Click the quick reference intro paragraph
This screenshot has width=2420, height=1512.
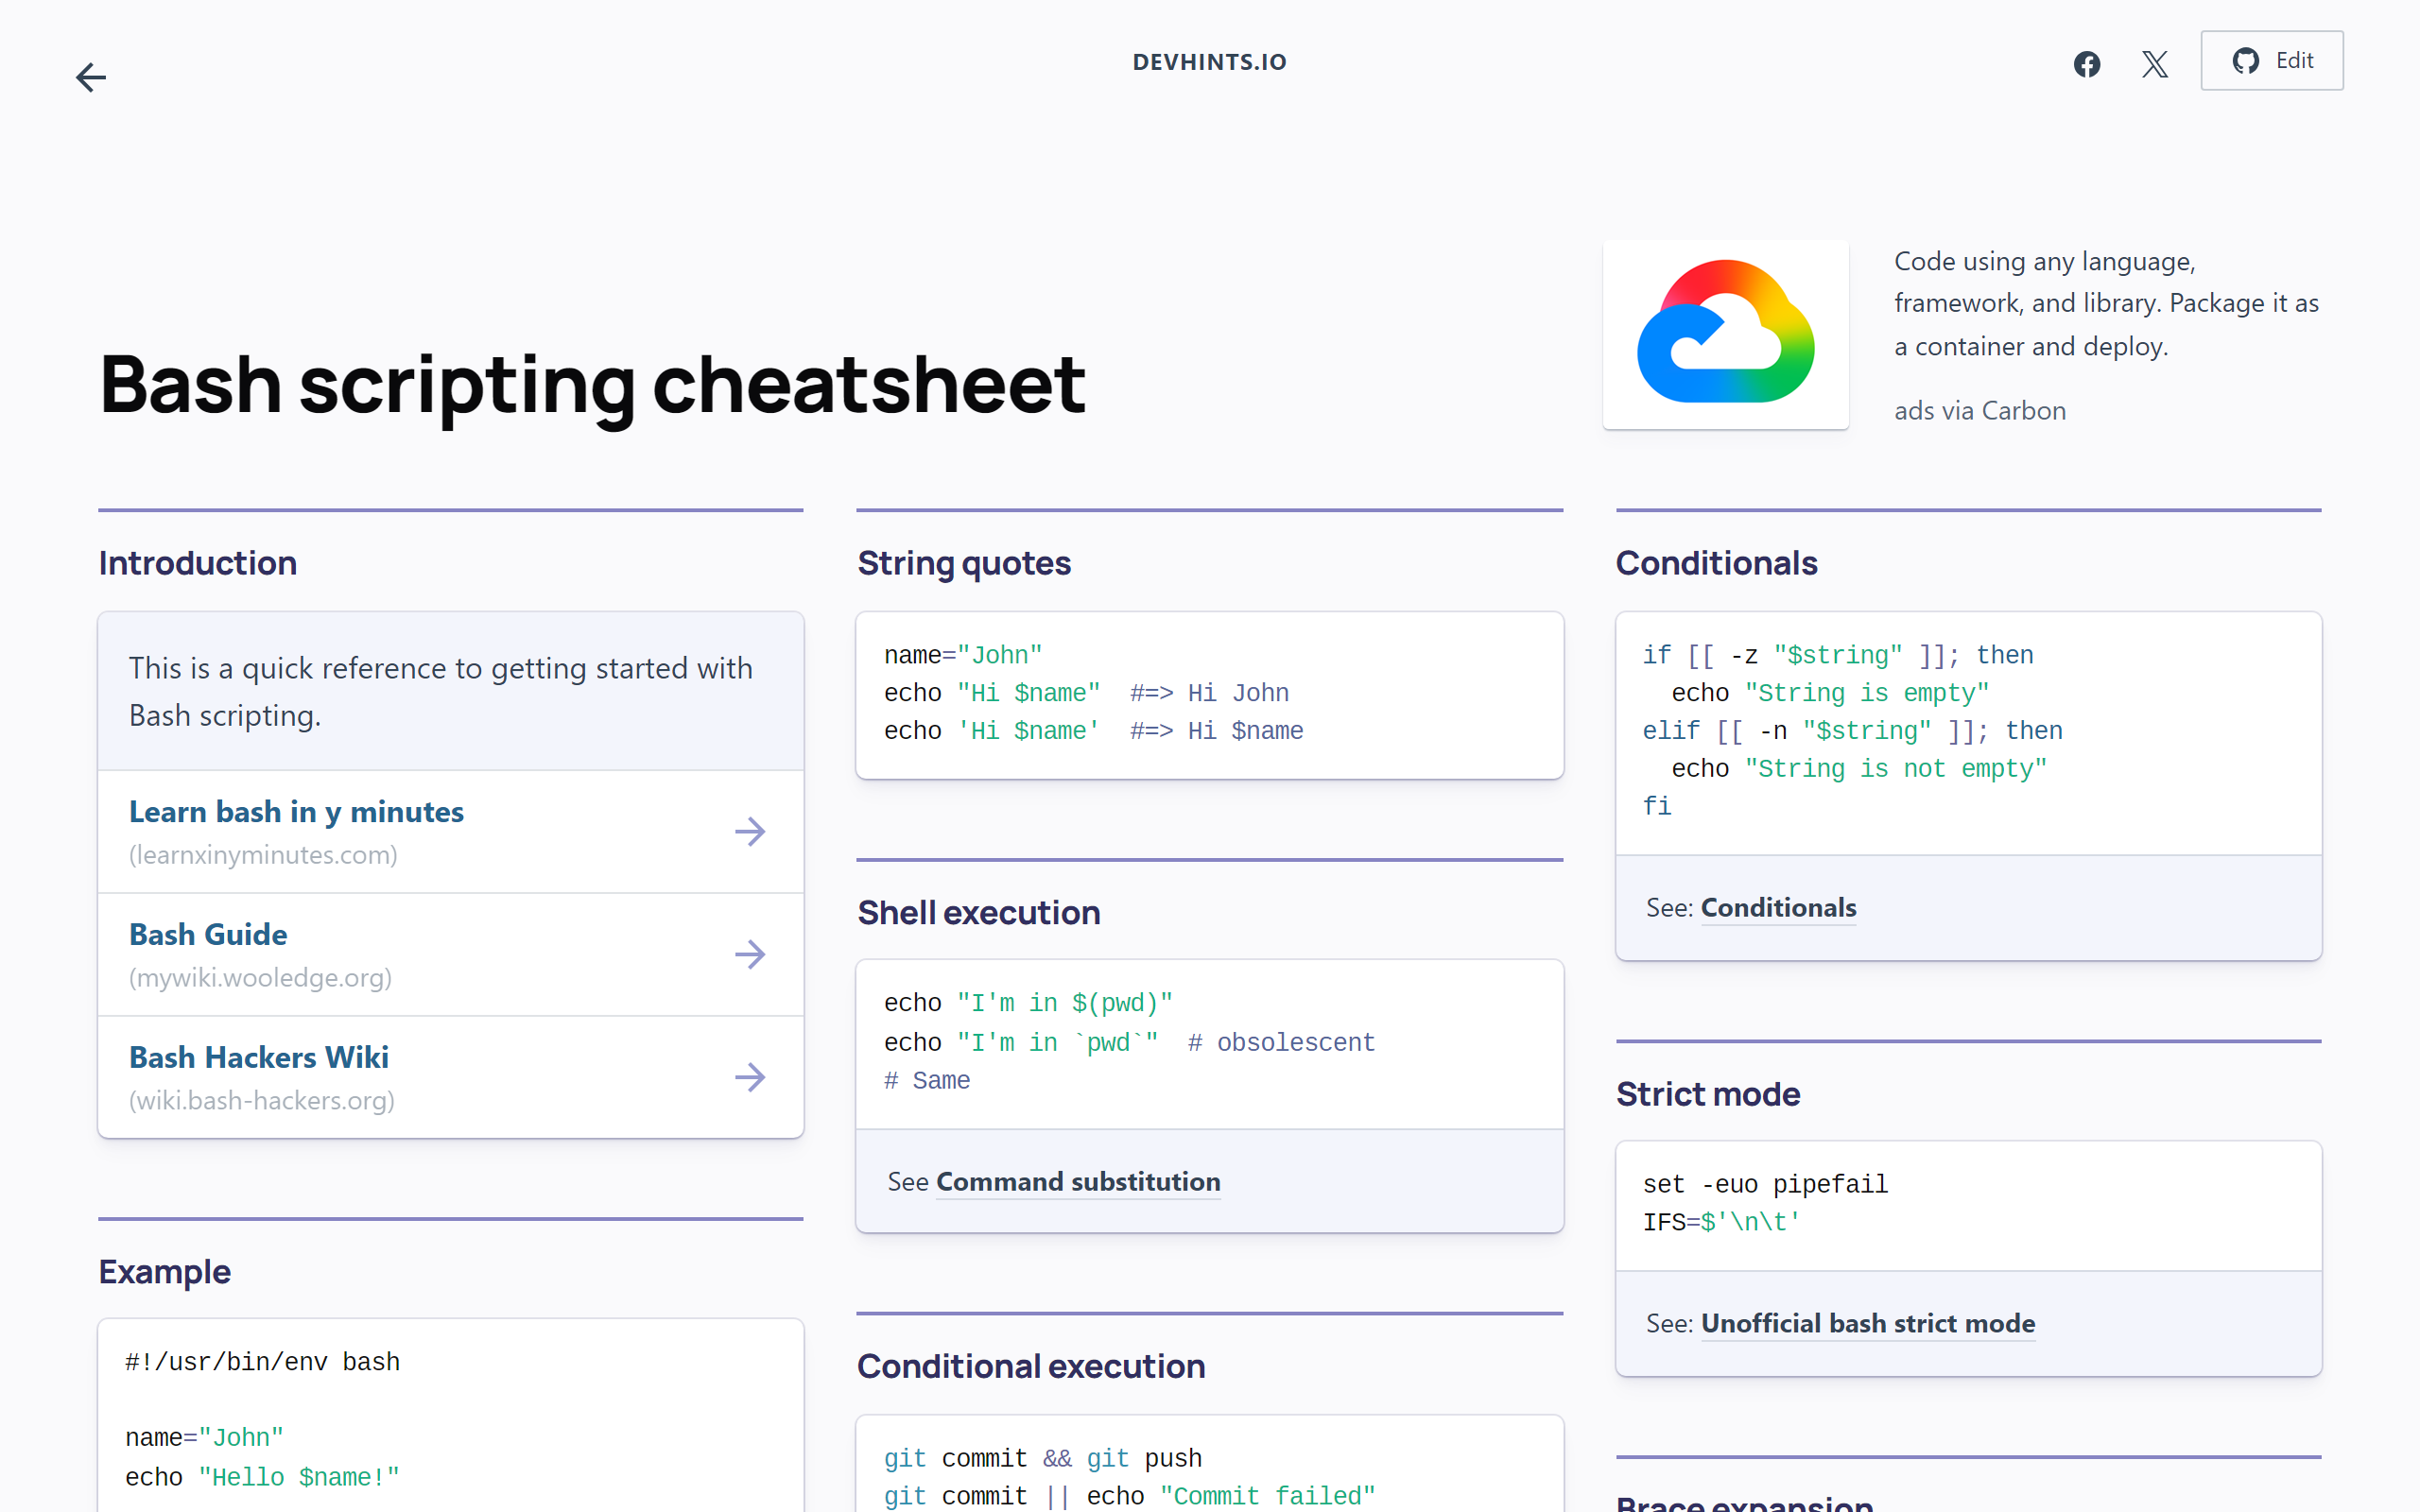[x=440, y=692]
